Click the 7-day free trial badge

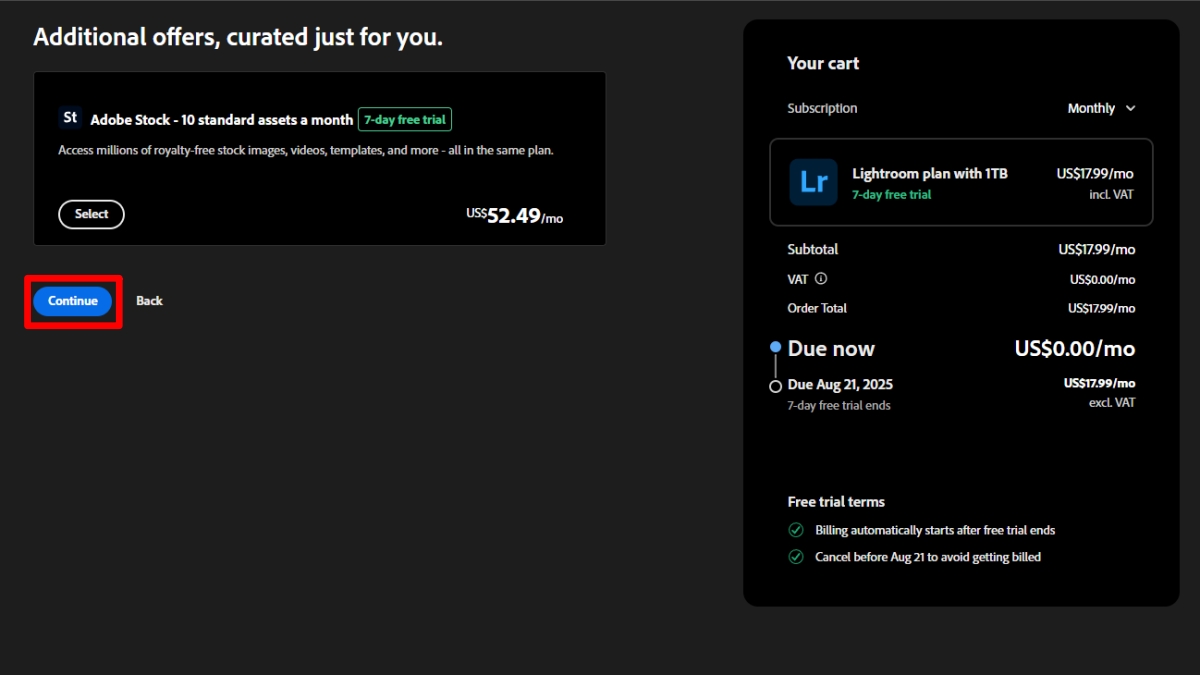[x=405, y=120]
